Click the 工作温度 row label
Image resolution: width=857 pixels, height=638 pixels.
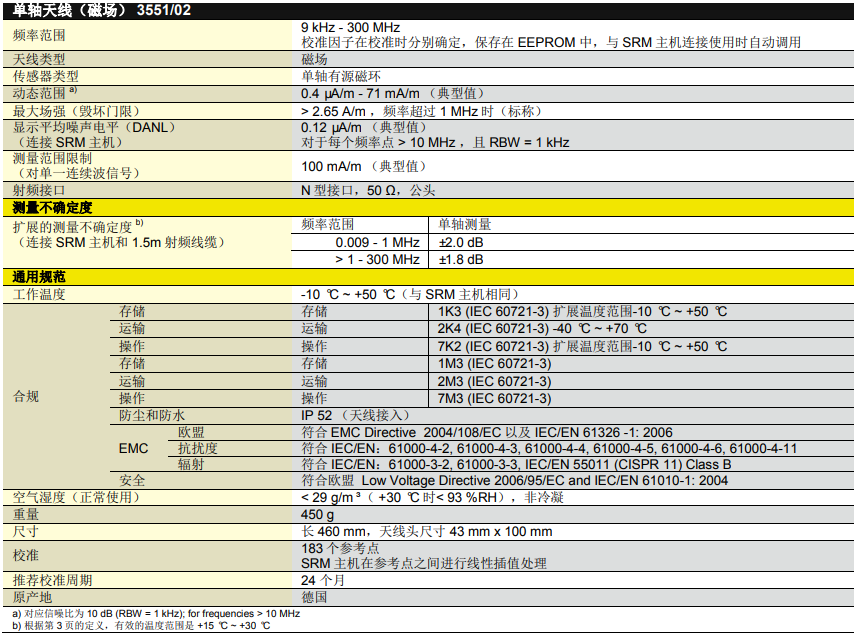(39, 294)
